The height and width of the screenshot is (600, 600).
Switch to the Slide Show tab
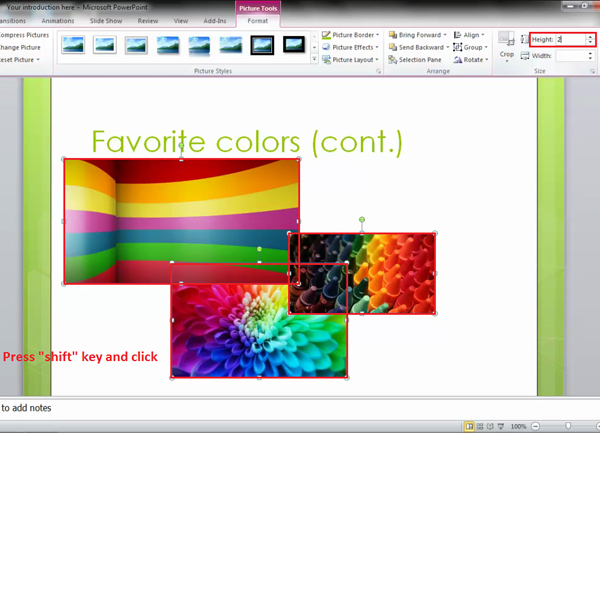[x=106, y=21]
